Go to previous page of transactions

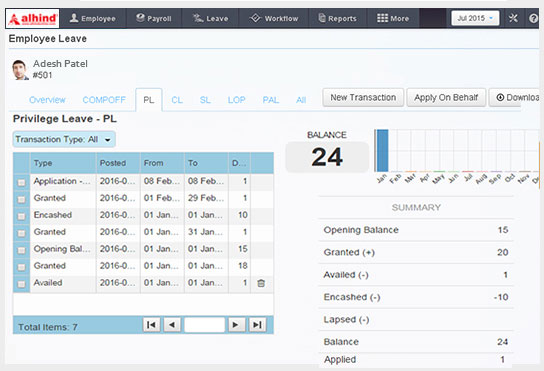[x=172, y=325]
